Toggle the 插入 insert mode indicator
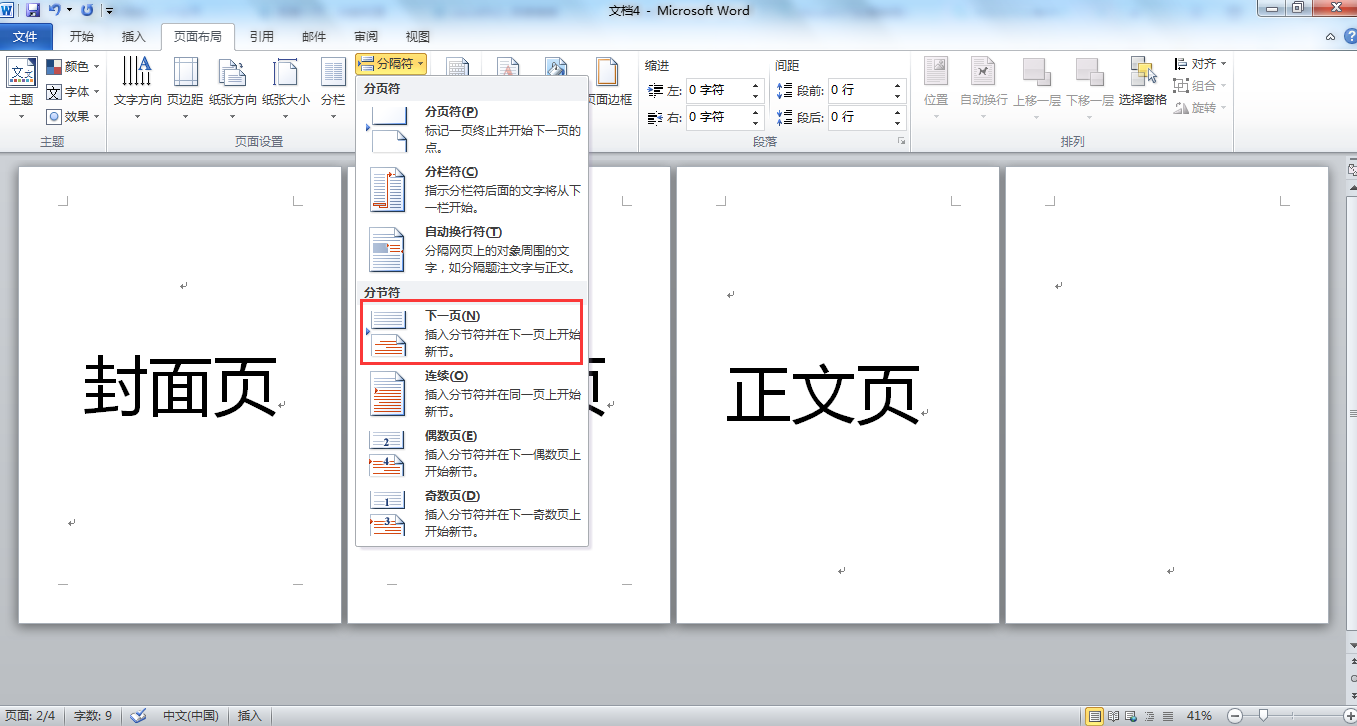The height and width of the screenshot is (726, 1357). pyautogui.click(x=249, y=716)
